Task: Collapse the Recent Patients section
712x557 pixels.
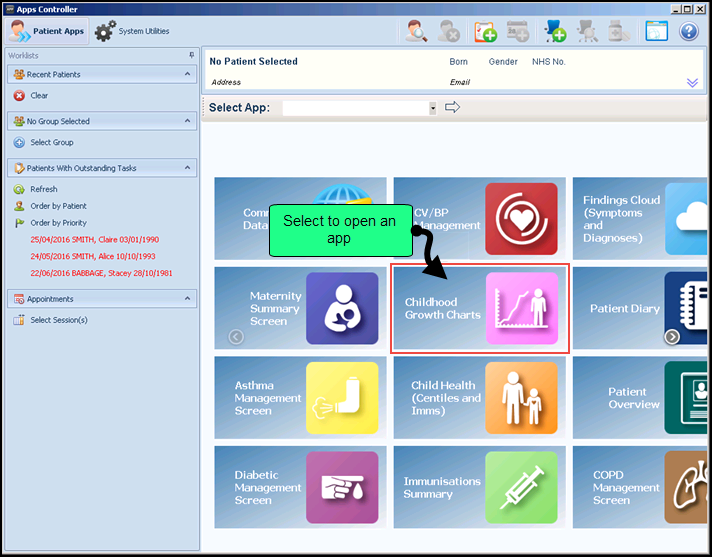Action: point(187,74)
